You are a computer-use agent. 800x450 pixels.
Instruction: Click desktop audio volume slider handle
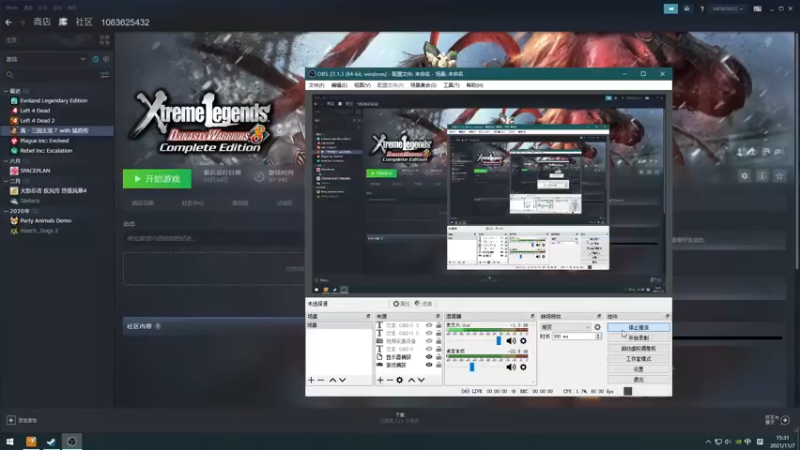471,367
